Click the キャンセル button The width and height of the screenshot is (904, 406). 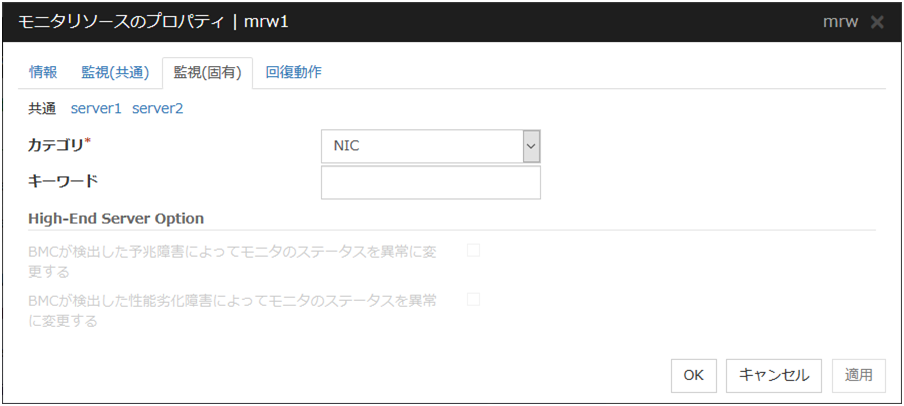click(x=774, y=375)
